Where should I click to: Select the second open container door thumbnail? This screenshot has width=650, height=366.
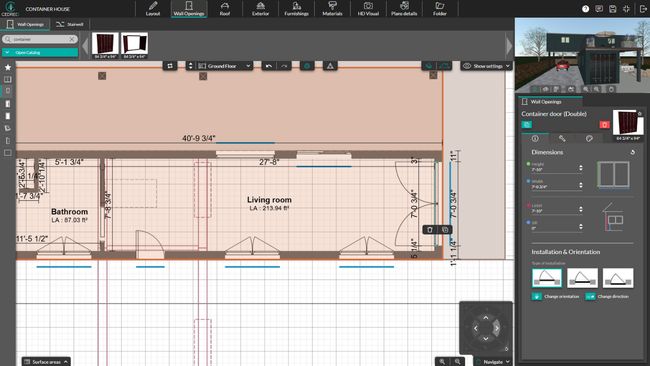click(134, 45)
